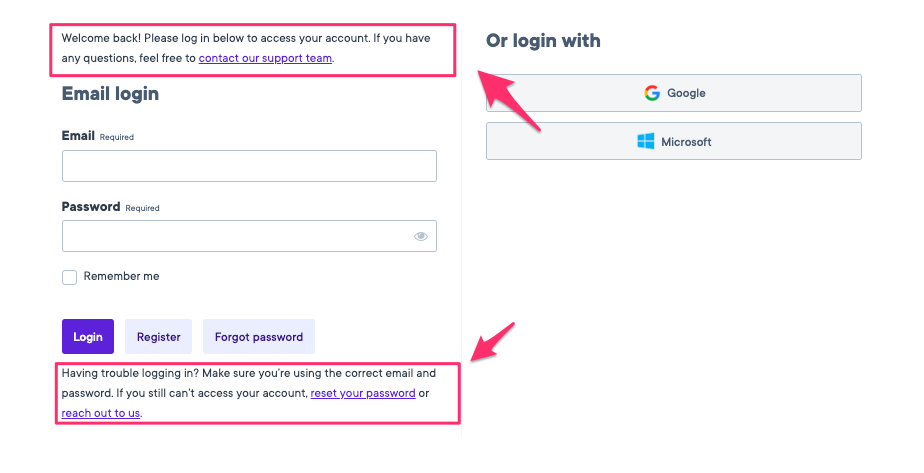Show password using the eye icon
Viewport: 924px width, 473px height.
(421, 236)
